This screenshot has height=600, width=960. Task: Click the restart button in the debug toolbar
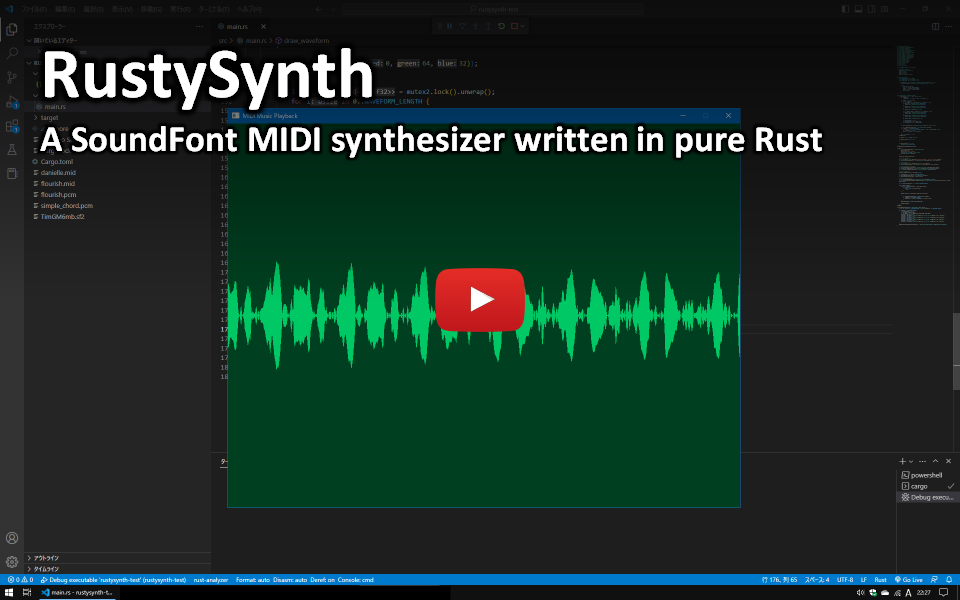tap(501, 26)
